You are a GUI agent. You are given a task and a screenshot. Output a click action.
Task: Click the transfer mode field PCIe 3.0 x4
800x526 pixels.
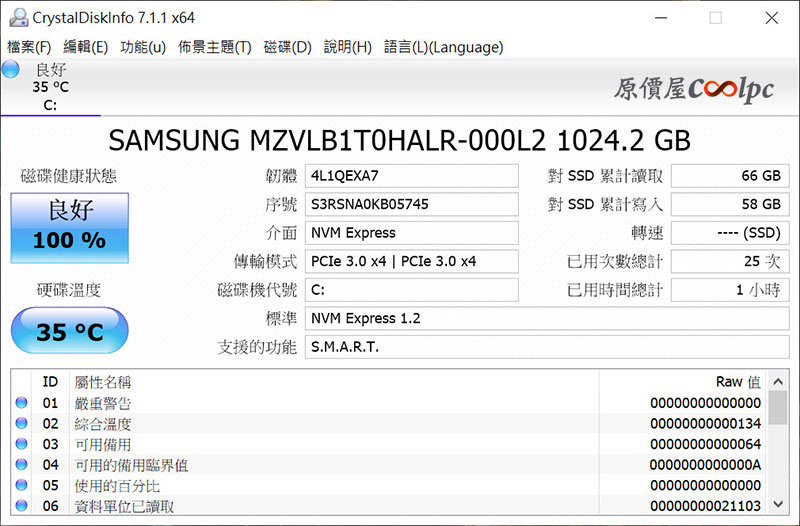point(412,262)
